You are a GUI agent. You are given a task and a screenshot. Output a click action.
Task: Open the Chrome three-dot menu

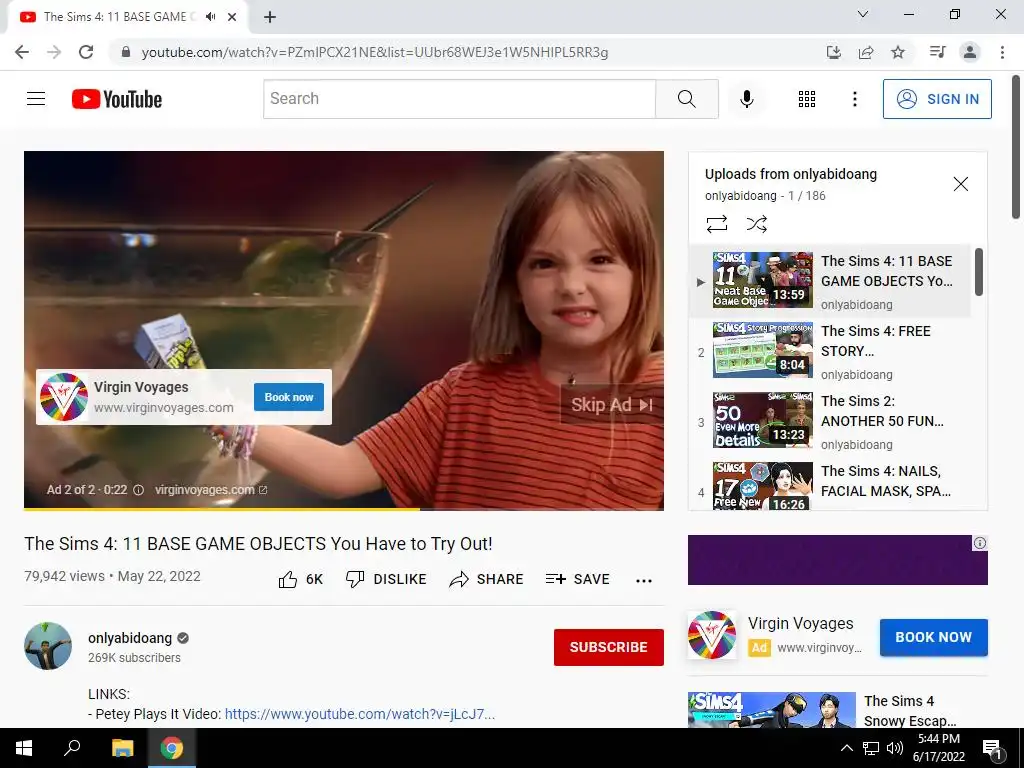[x=1002, y=52]
